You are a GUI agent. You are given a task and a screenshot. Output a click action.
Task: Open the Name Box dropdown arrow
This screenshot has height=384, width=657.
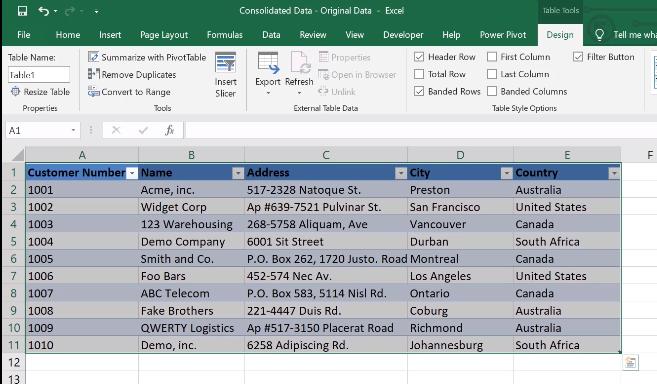73,130
